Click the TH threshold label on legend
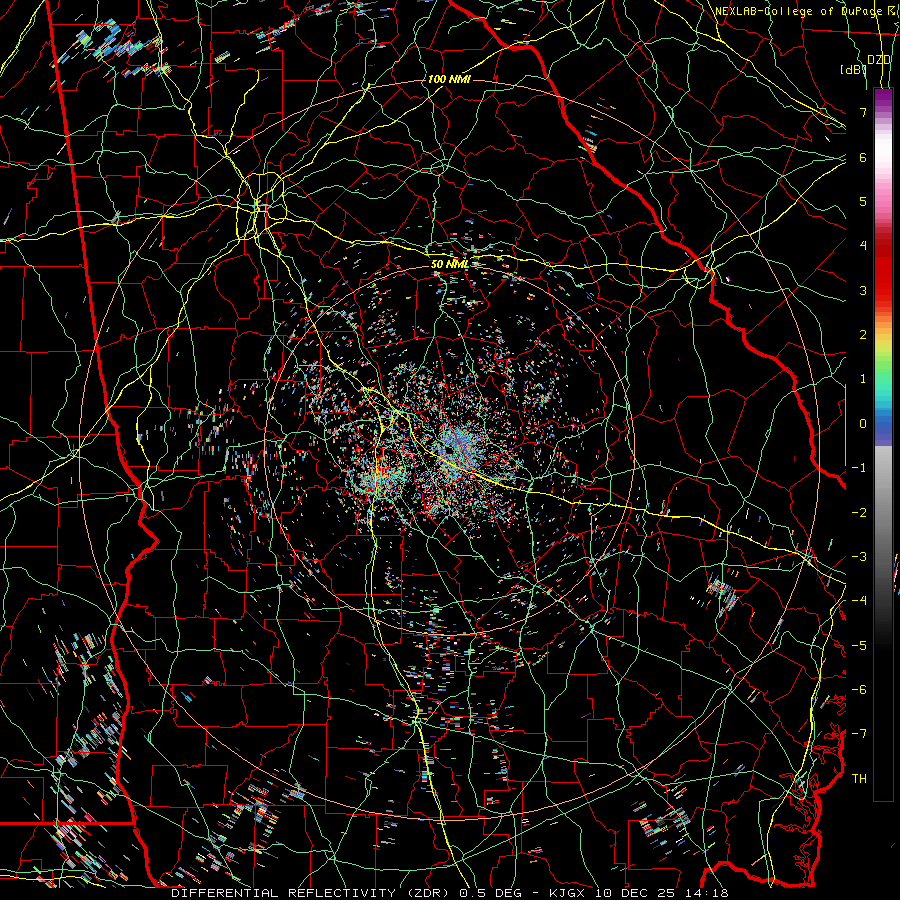Viewport: 900px width, 900px height. click(x=859, y=779)
